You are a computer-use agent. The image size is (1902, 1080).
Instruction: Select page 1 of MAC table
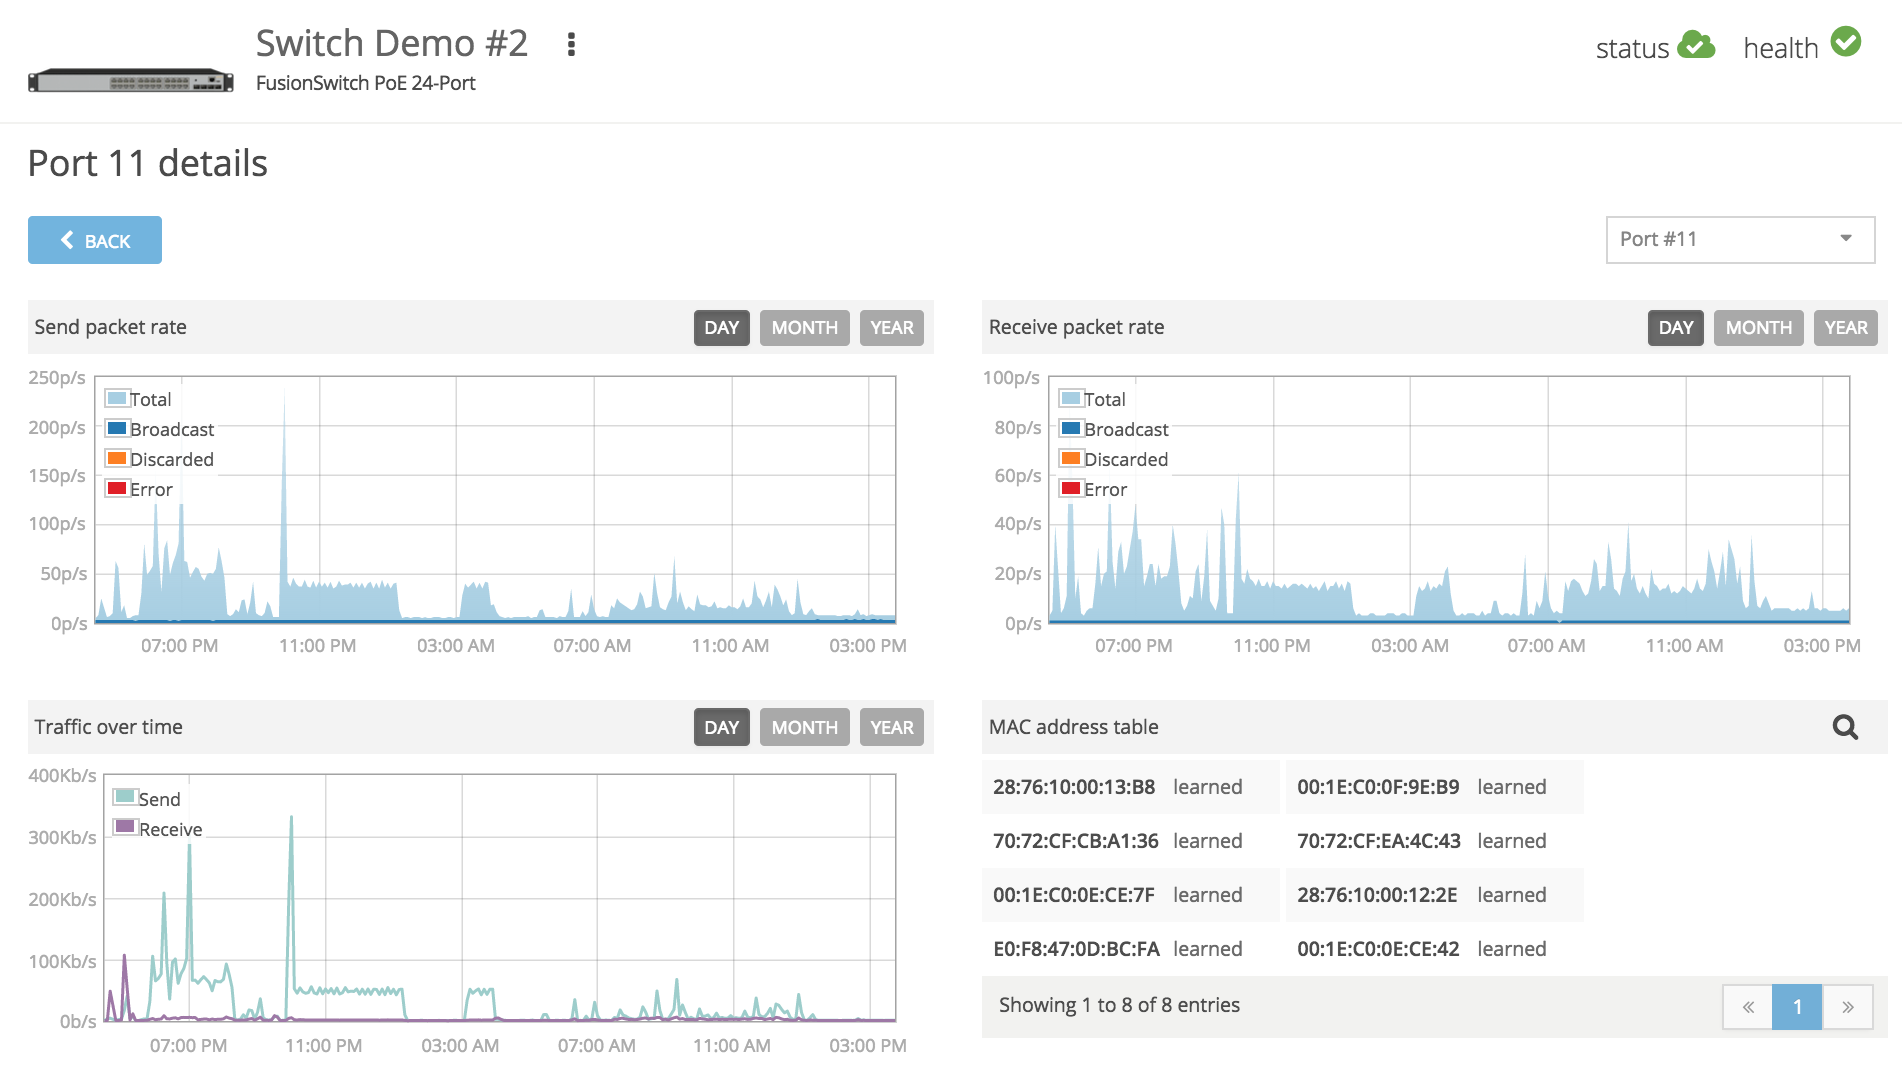click(x=1797, y=1007)
